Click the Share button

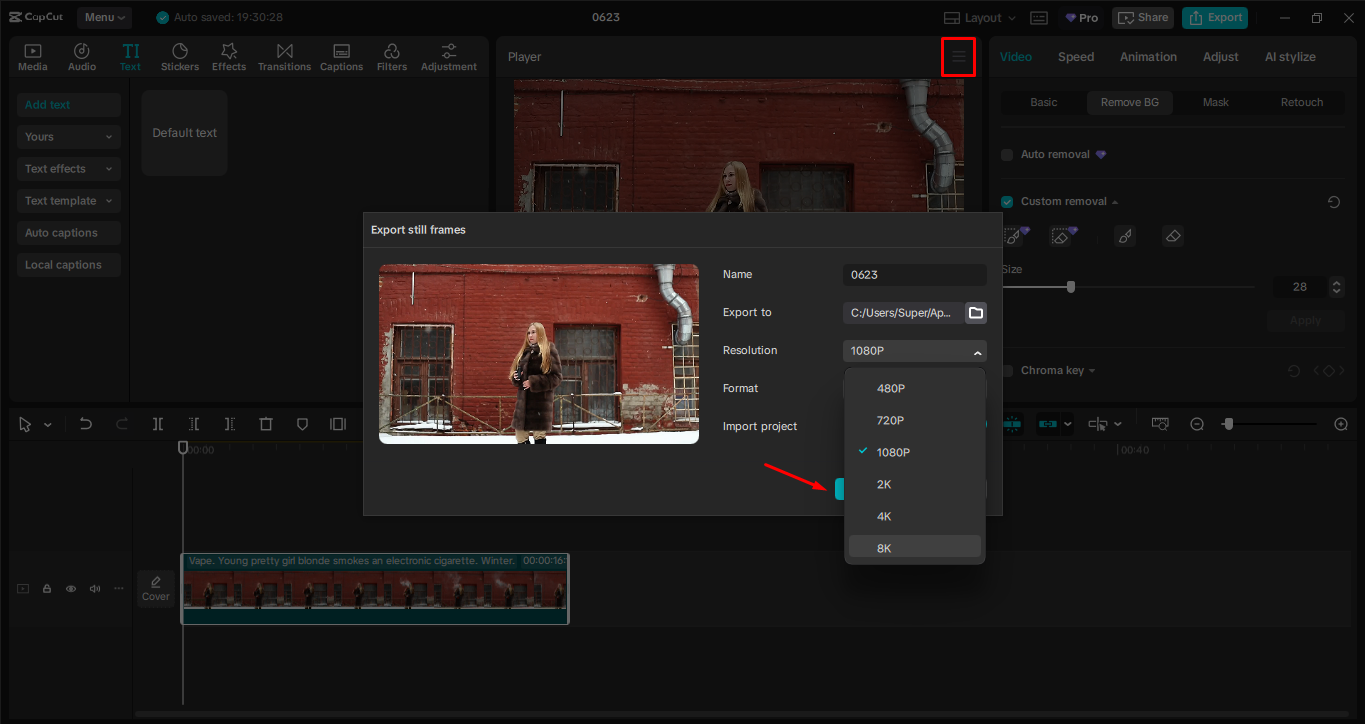(1142, 17)
